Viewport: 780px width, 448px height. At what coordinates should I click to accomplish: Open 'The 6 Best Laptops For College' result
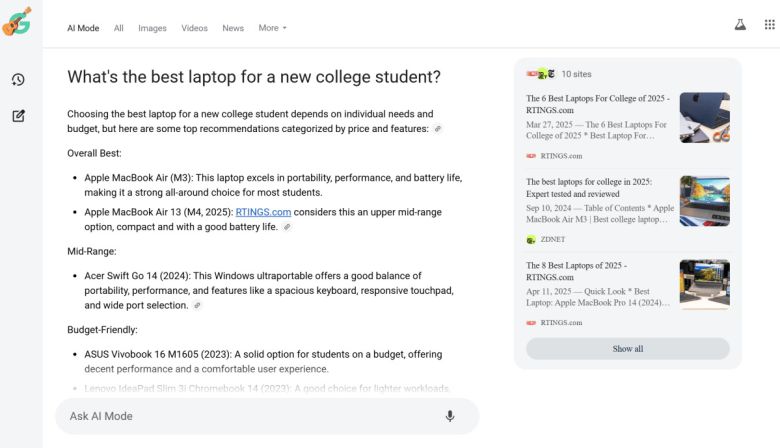pyautogui.click(x=598, y=104)
